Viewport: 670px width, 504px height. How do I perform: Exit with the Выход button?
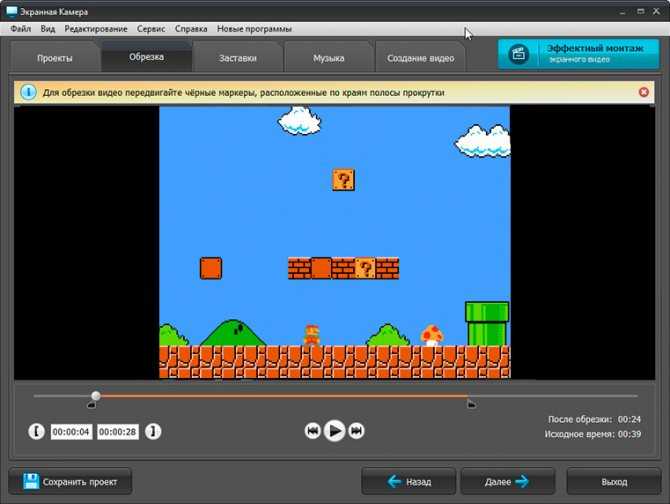[614, 481]
